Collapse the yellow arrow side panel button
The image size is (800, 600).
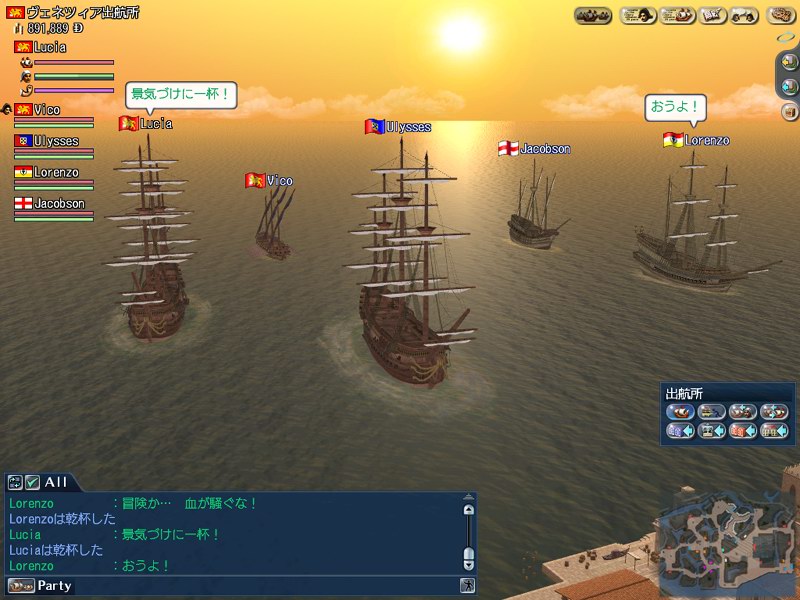(x=789, y=62)
